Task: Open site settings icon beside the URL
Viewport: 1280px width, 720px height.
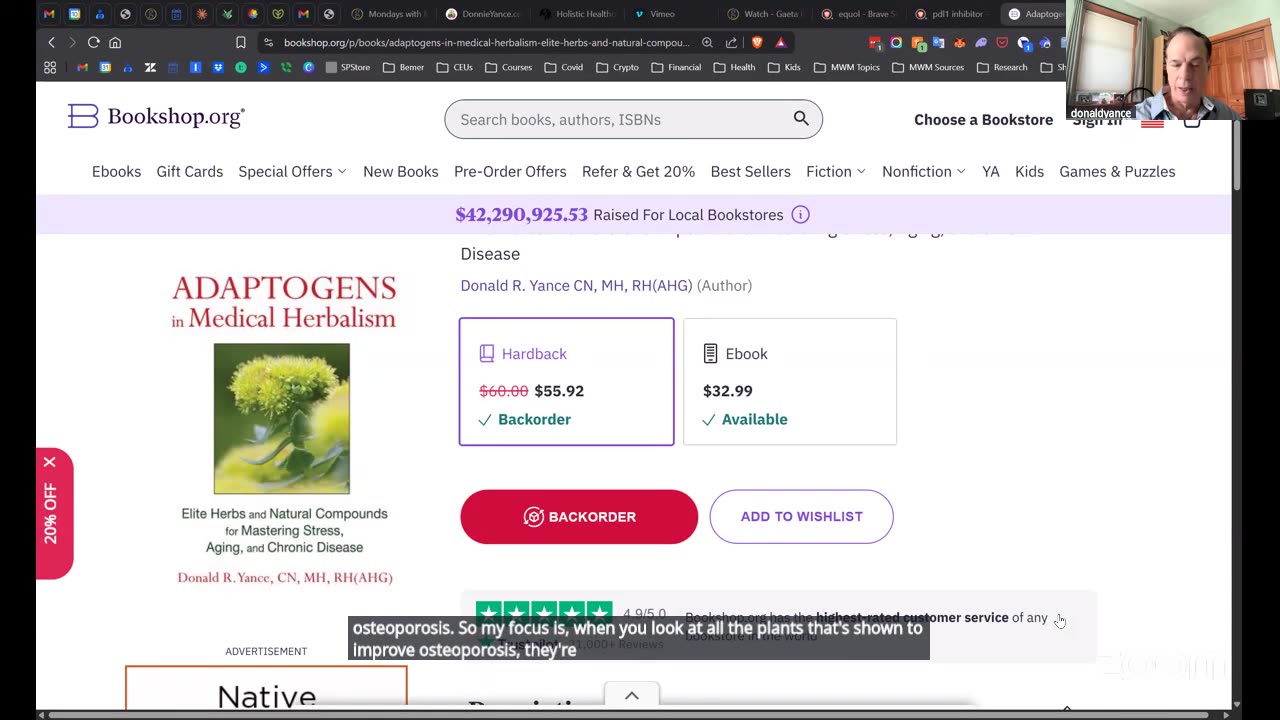Action: point(268,42)
